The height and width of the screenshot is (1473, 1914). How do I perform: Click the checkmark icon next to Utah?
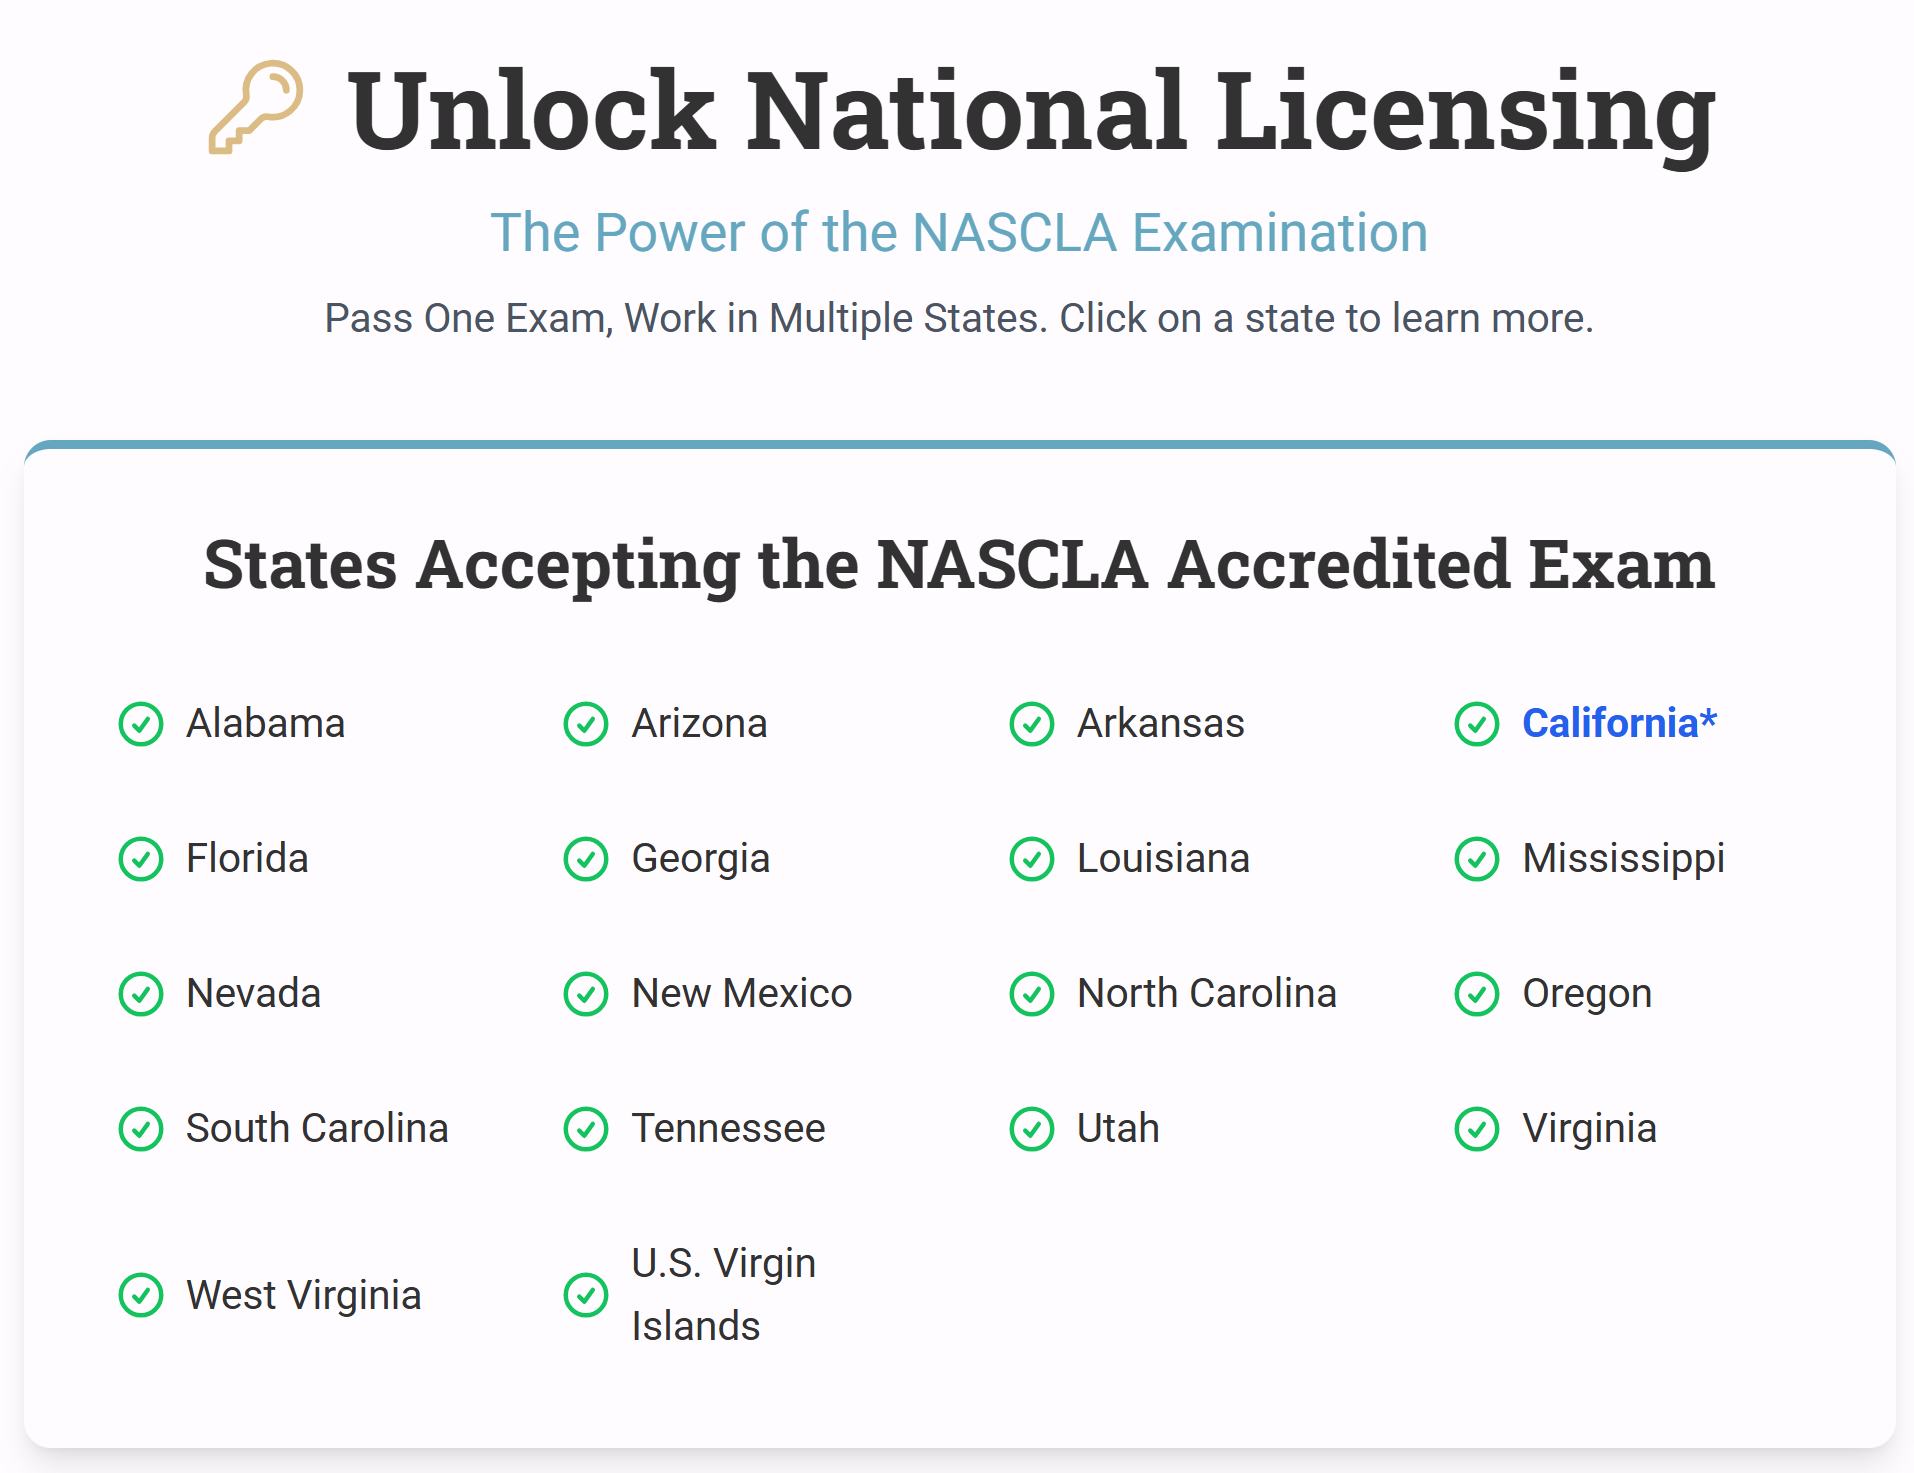(1032, 1129)
